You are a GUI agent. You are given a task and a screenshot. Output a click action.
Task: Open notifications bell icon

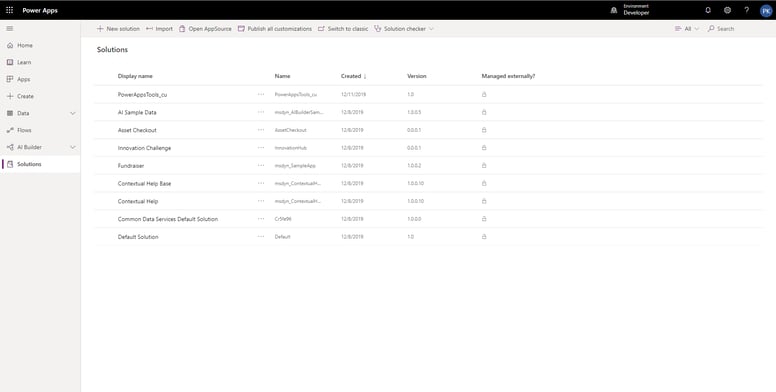coord(708,10)
